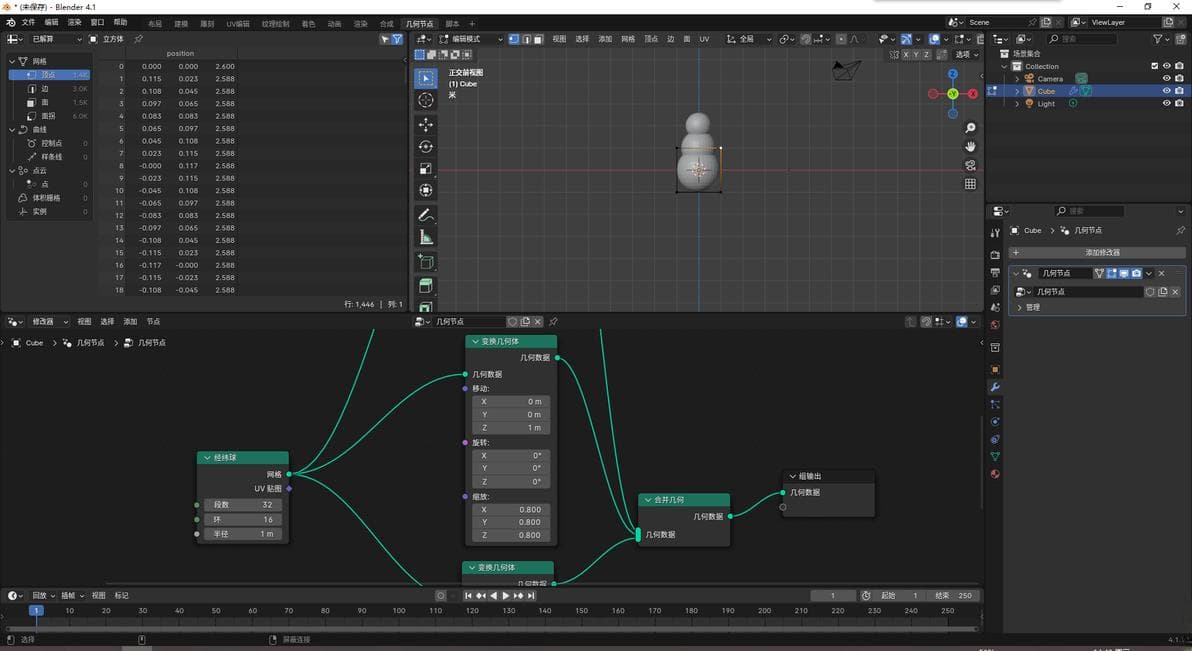Open the Render properties tab

(x=995, y=255)
